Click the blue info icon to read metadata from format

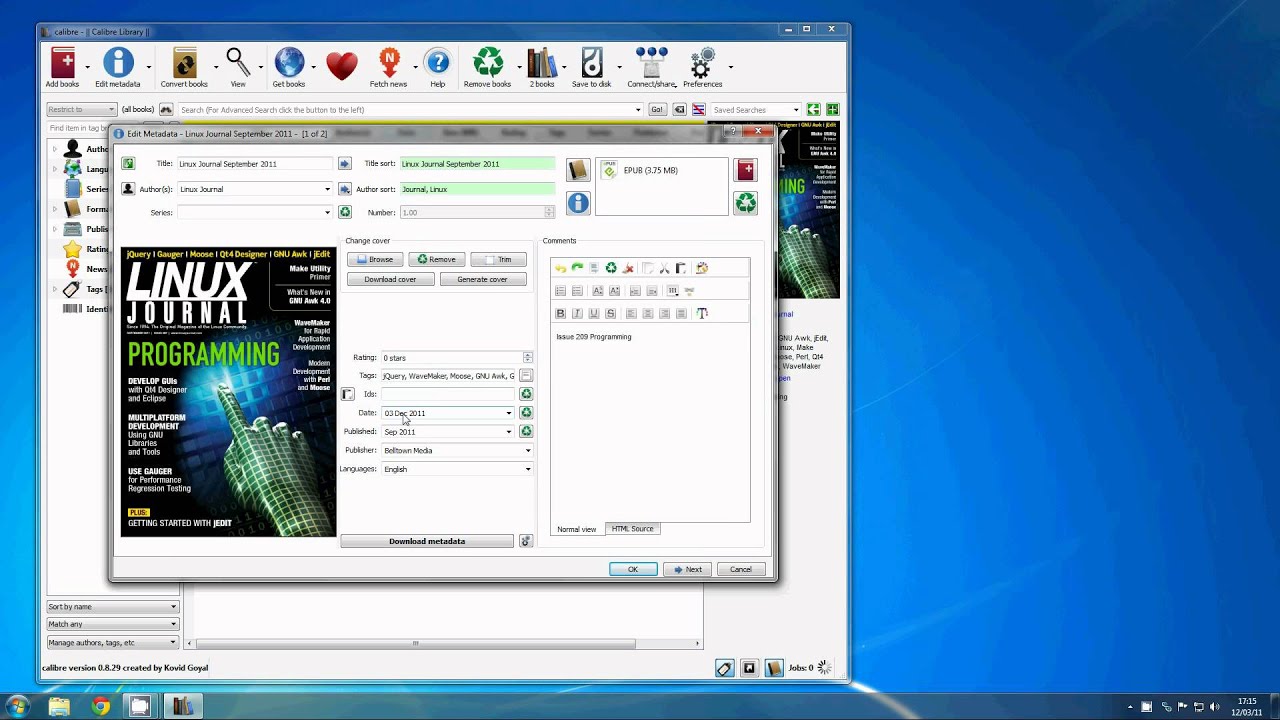[x=578, y=203]
